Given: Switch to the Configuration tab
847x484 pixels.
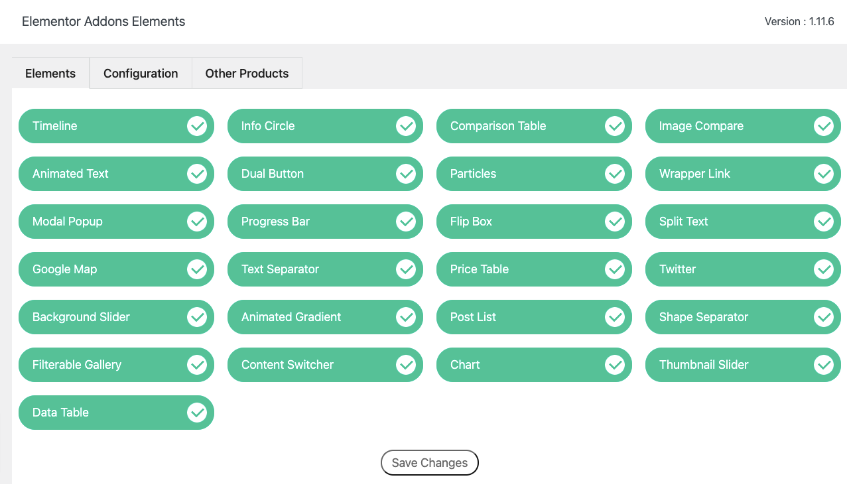Looking at the screenshot, I should (x=141, y=74).
